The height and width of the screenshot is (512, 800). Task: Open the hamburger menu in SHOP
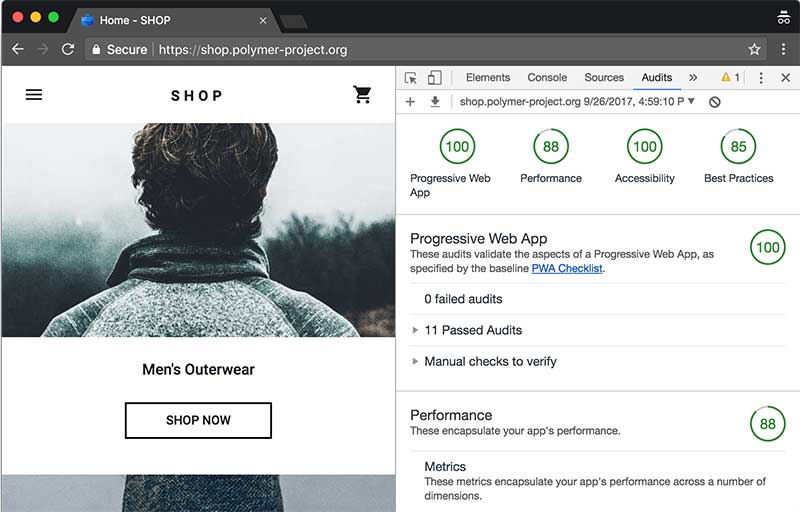coord(34,95)
